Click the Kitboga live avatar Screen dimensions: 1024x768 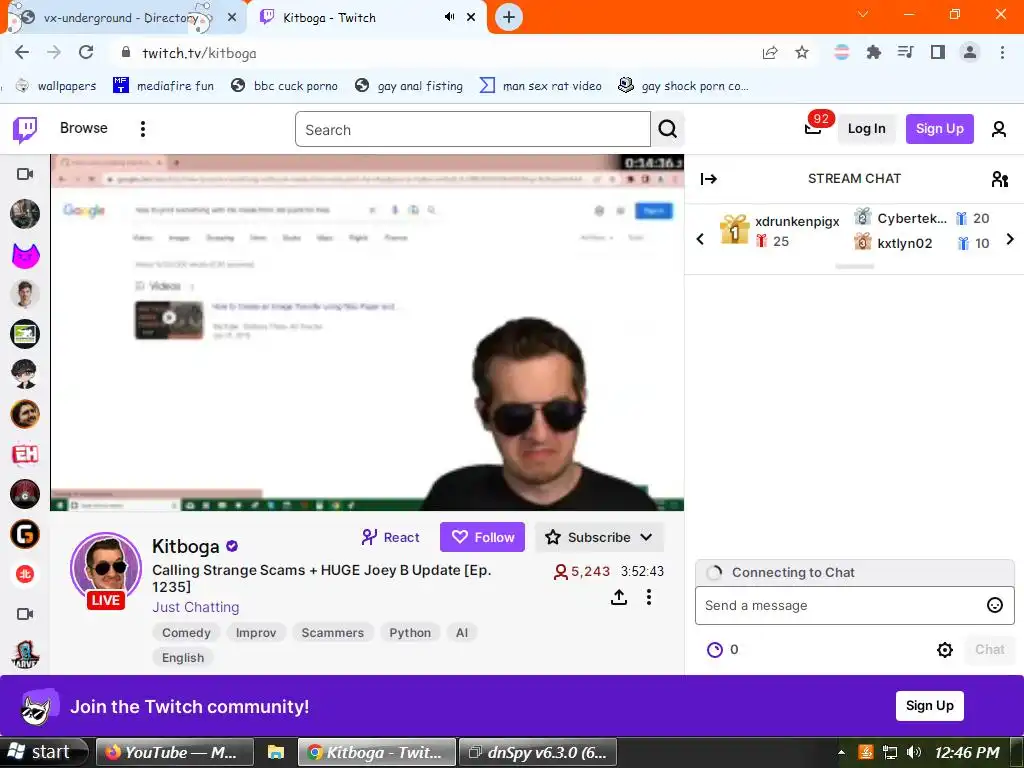point(106,569)
